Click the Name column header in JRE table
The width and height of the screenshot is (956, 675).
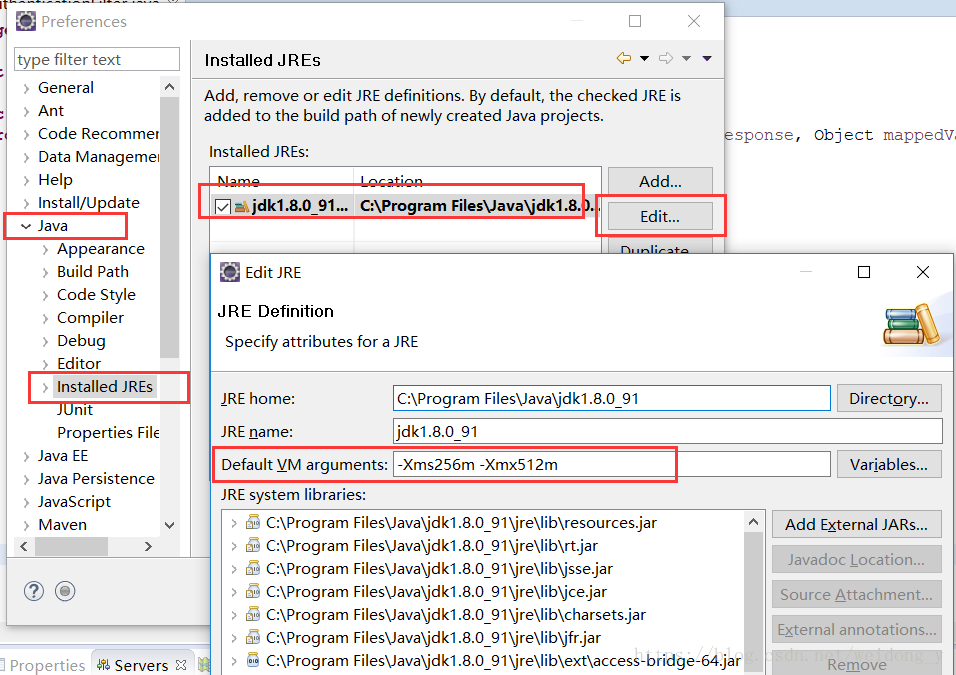(x=238, y=181)
